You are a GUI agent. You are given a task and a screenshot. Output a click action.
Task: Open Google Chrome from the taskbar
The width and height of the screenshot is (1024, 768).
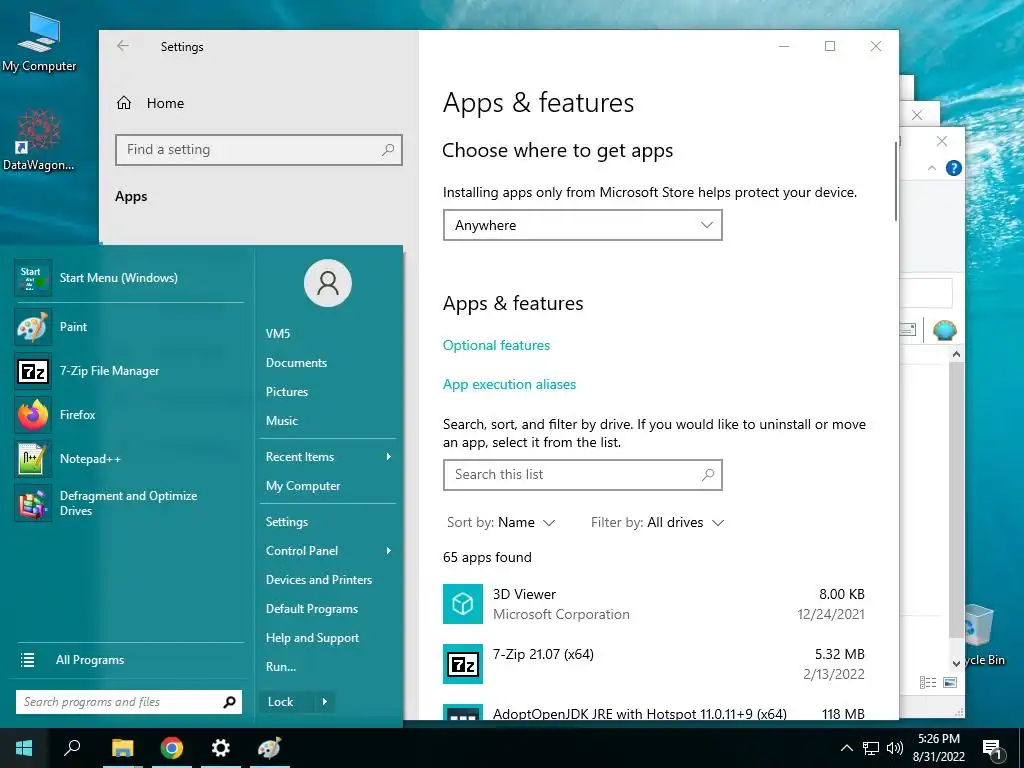coord(172,748)
